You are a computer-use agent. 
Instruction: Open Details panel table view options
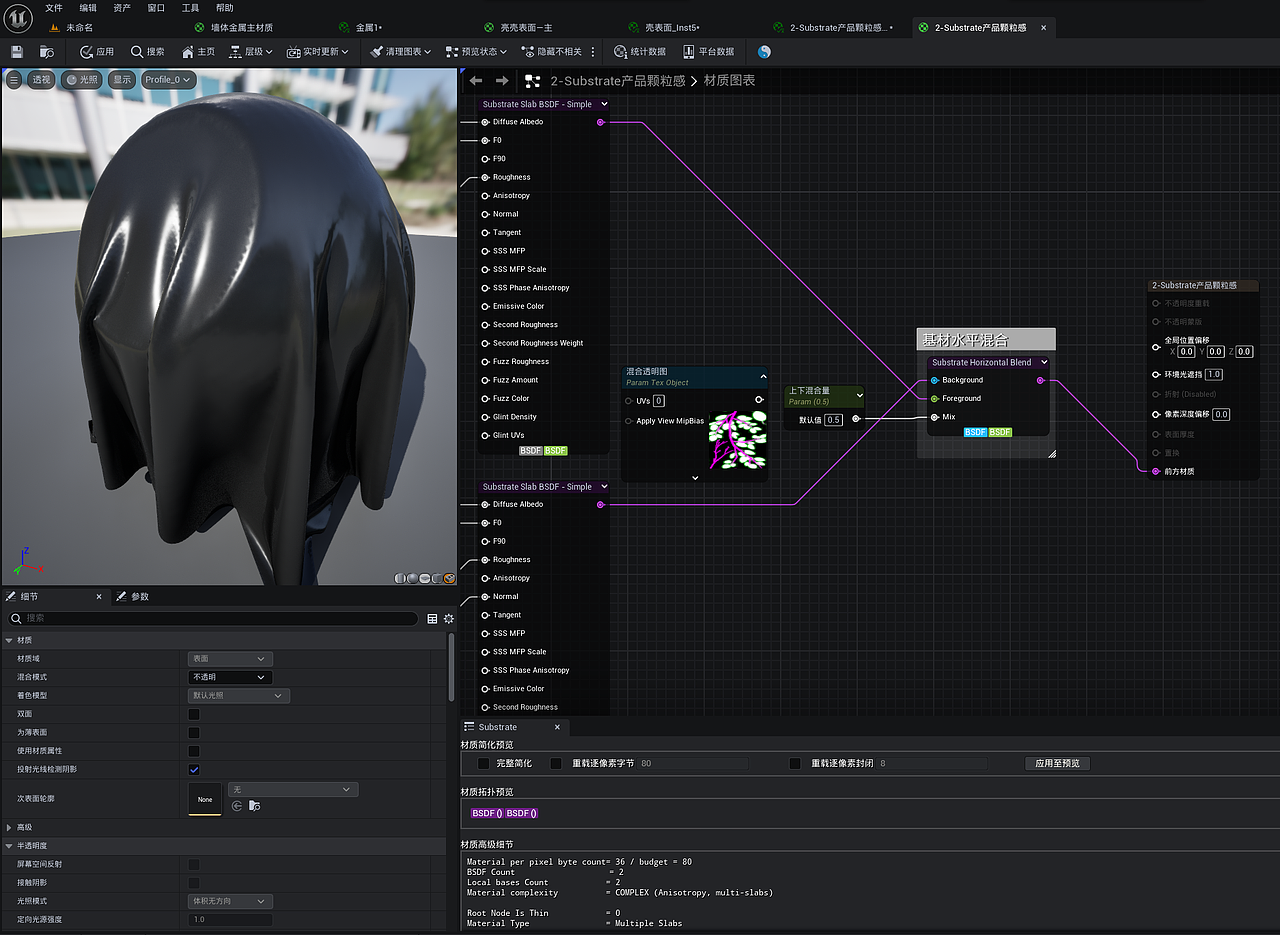point(432,619)
